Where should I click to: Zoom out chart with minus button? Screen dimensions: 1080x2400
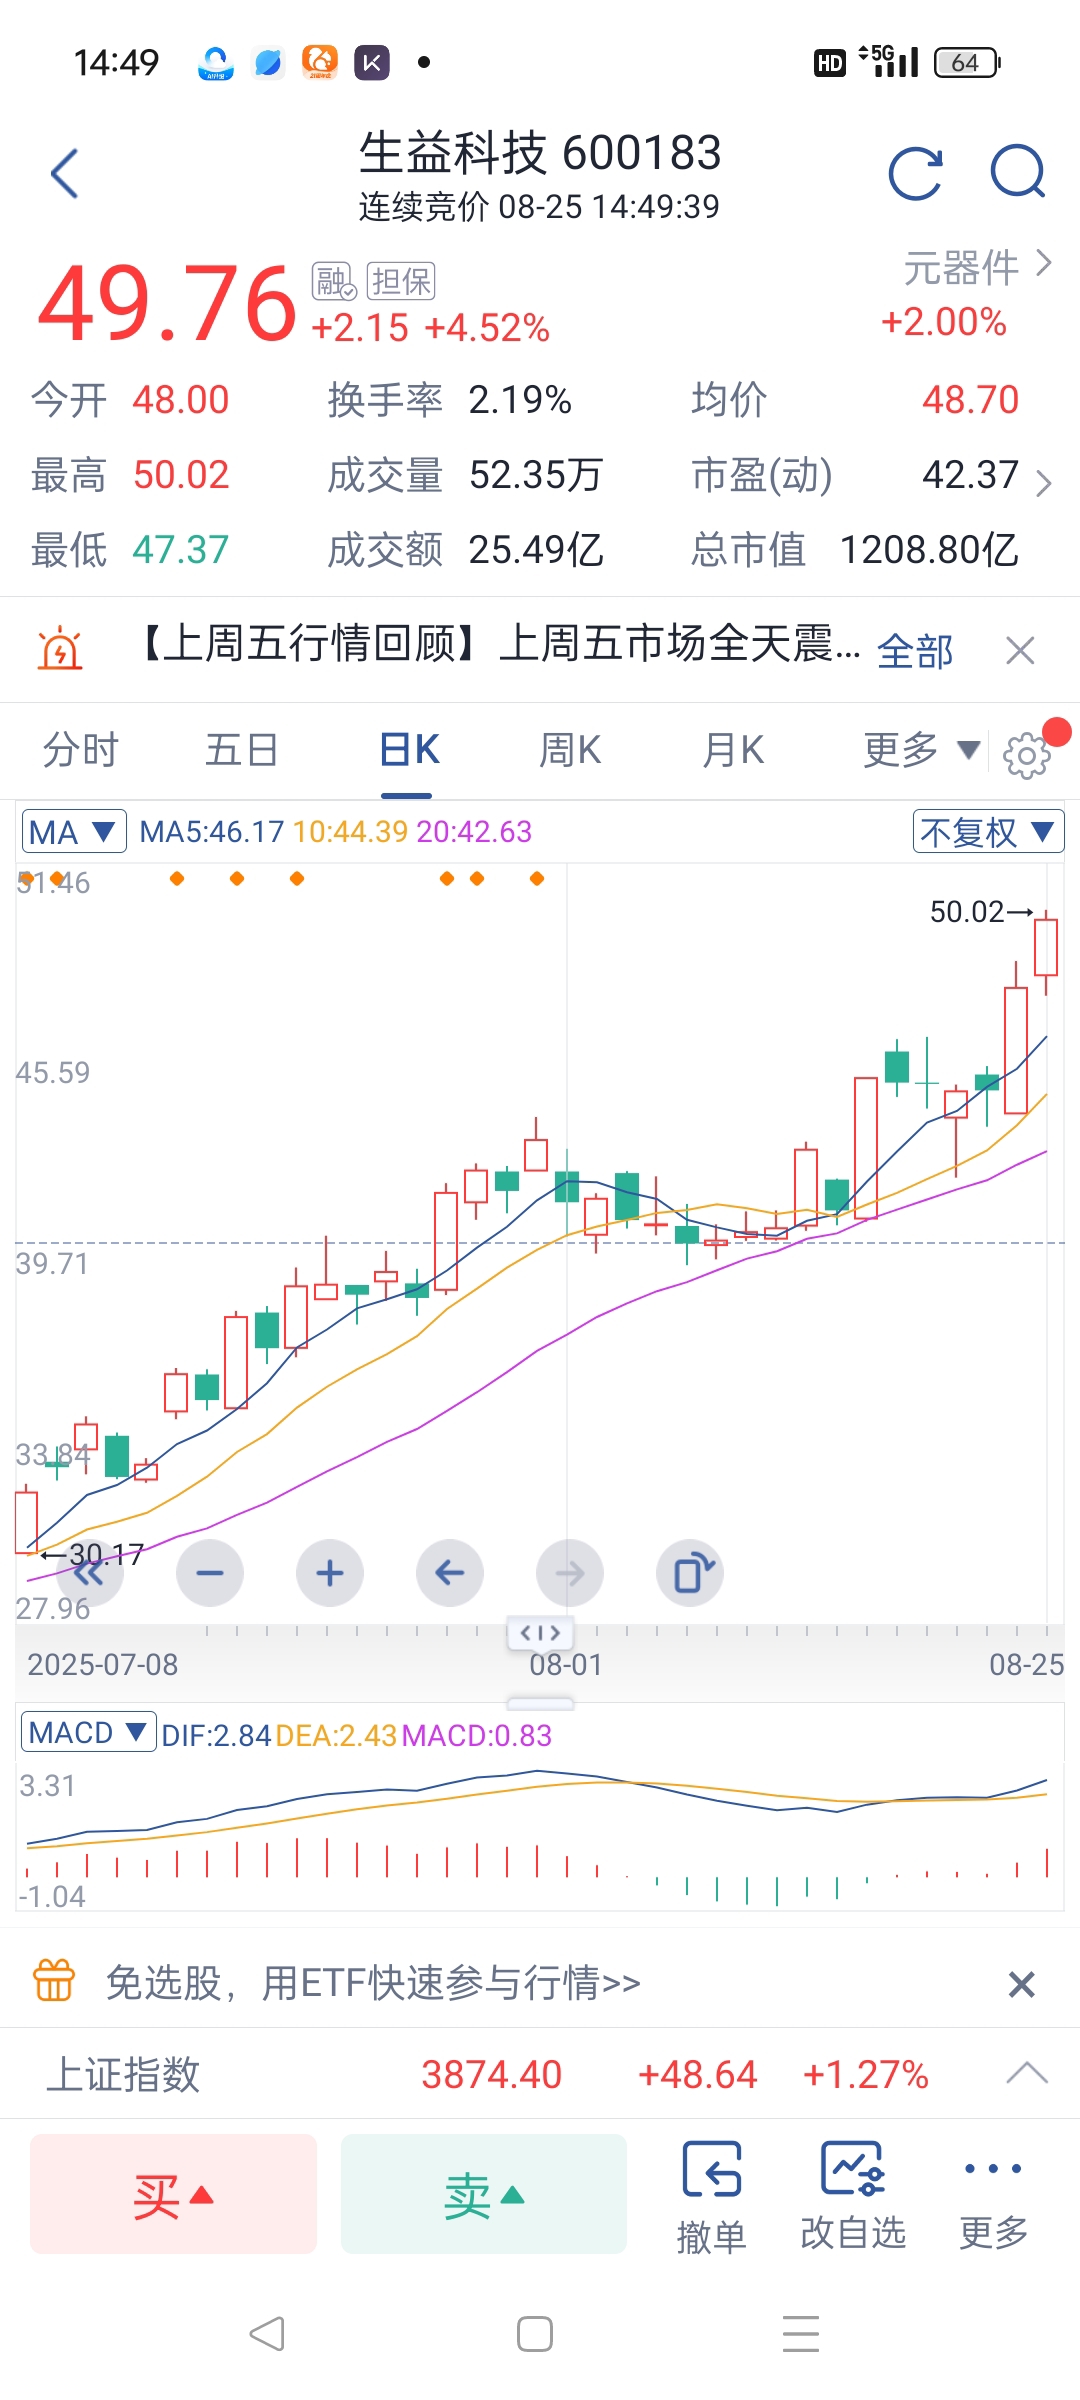210,1573
